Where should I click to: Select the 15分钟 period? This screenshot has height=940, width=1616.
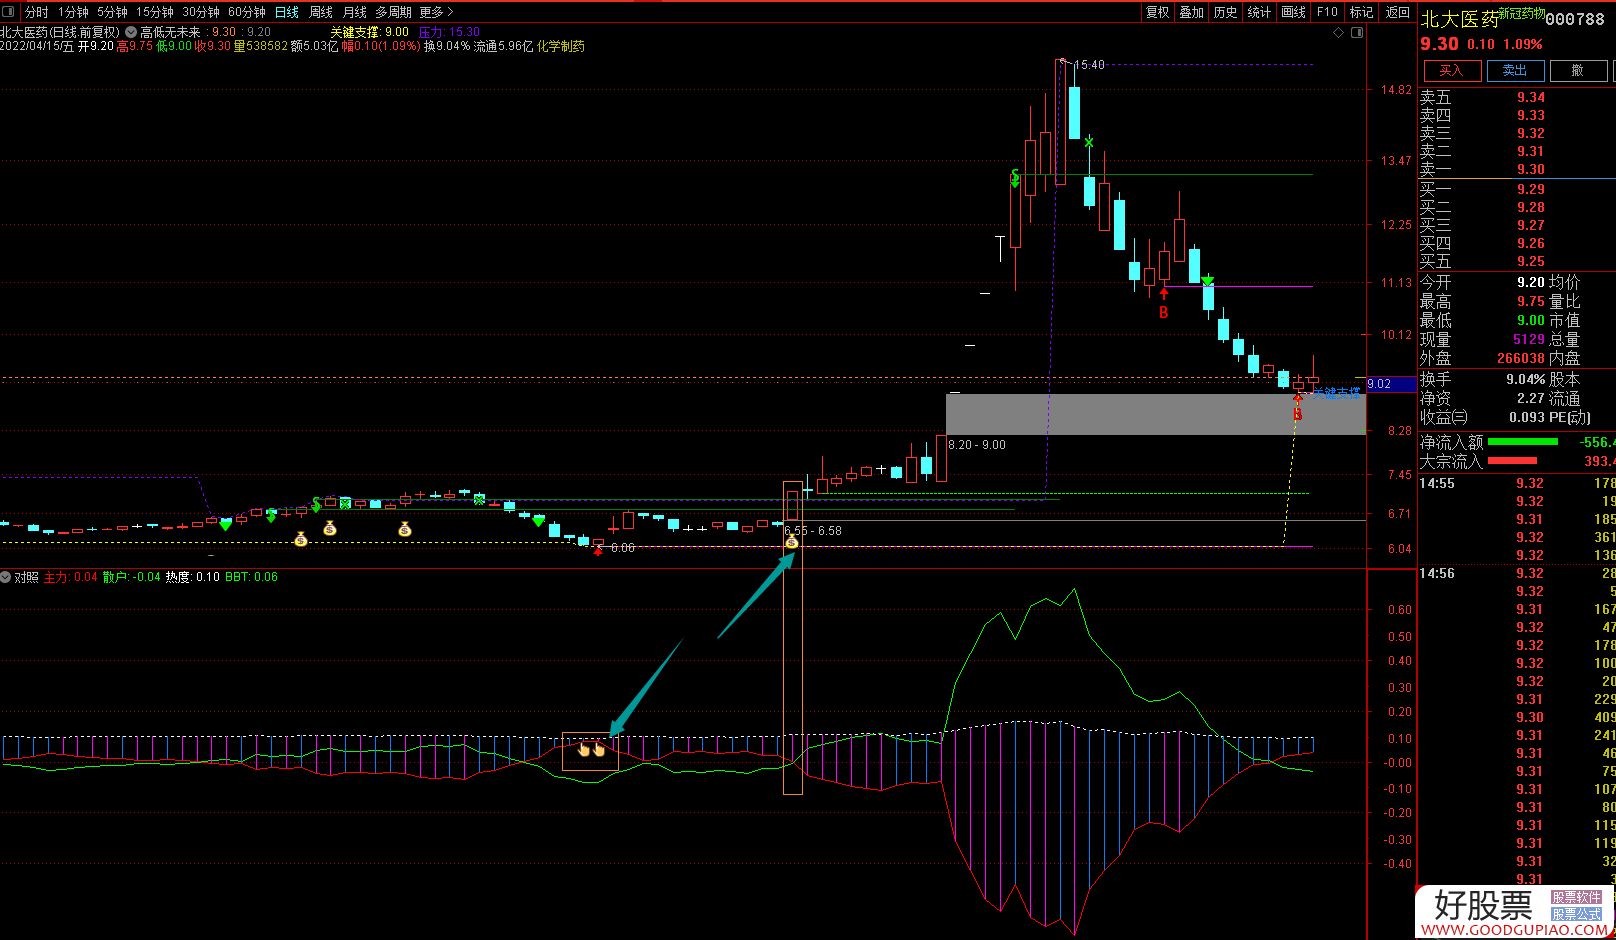click(x=154, y=12)
